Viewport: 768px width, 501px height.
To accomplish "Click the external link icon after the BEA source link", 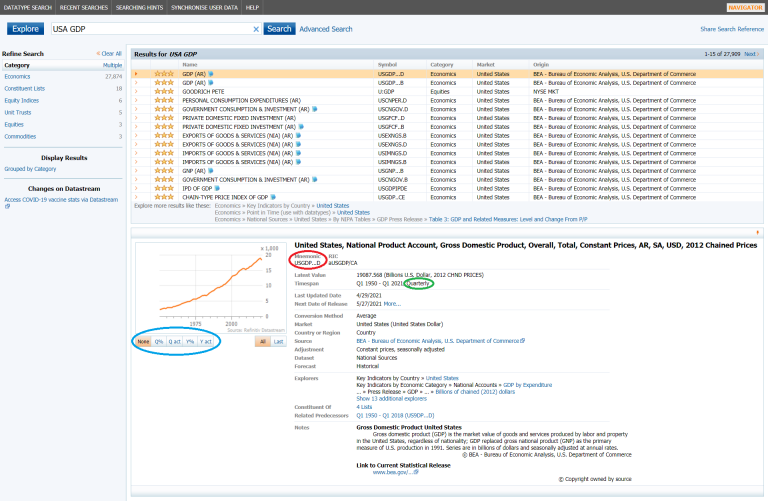I will point(523,341).
